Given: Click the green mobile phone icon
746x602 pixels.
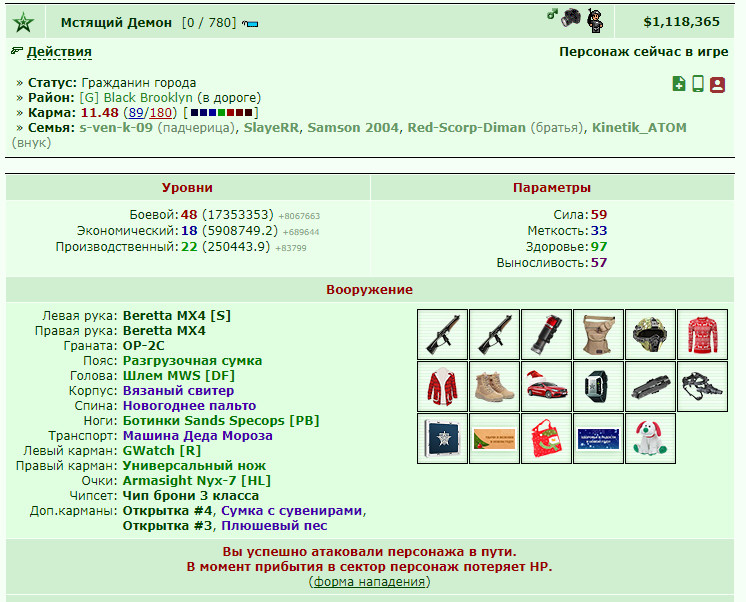Looking at the screenshot, I should (697, 84).
